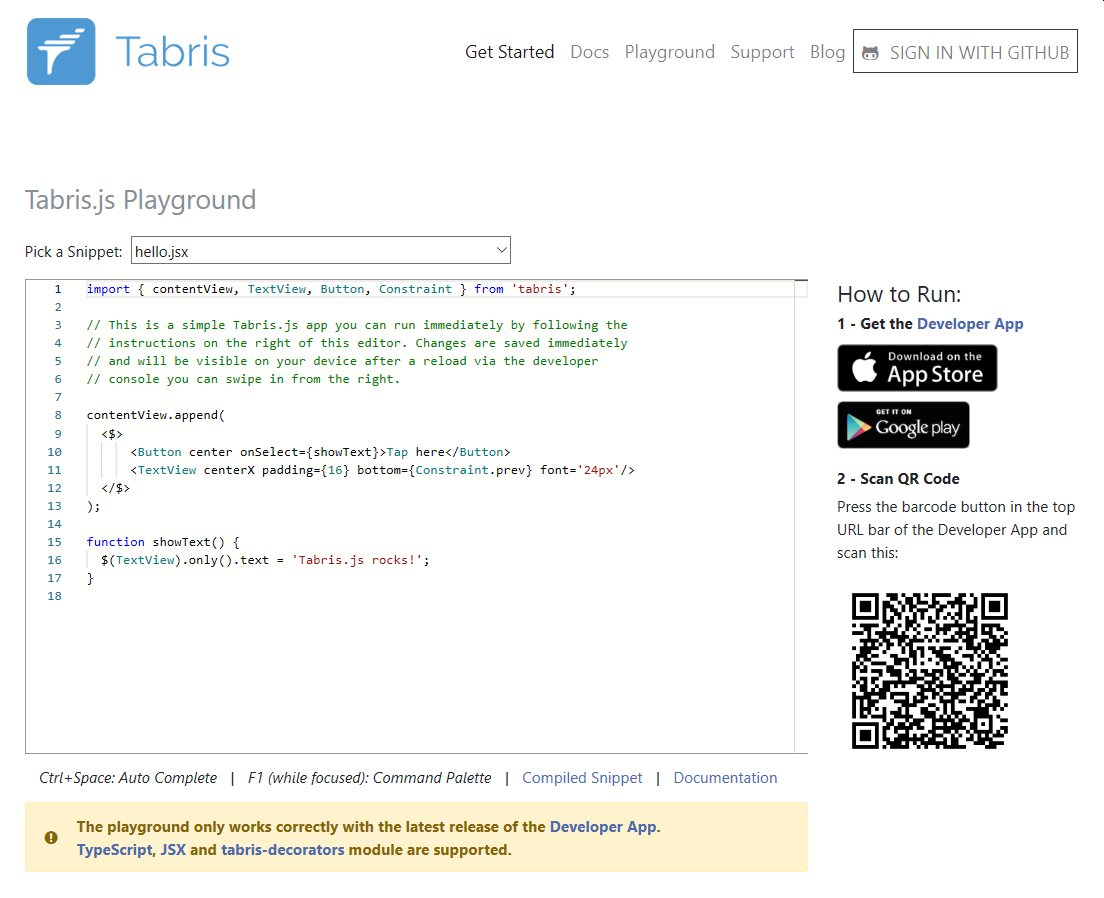Viewport: 1104px width, 898px height.
Task: Click Download on the App Store badge
Action: click(x=917, y=368)
